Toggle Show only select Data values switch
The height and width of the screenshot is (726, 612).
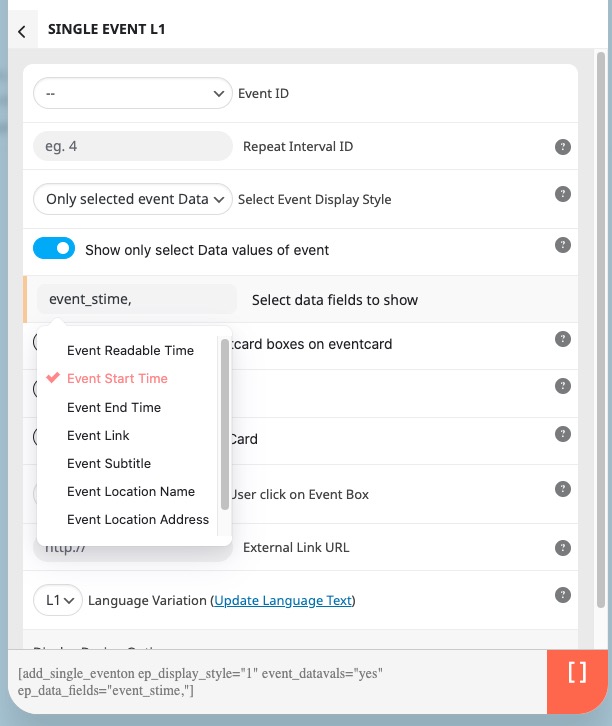[x=54, y=248]
